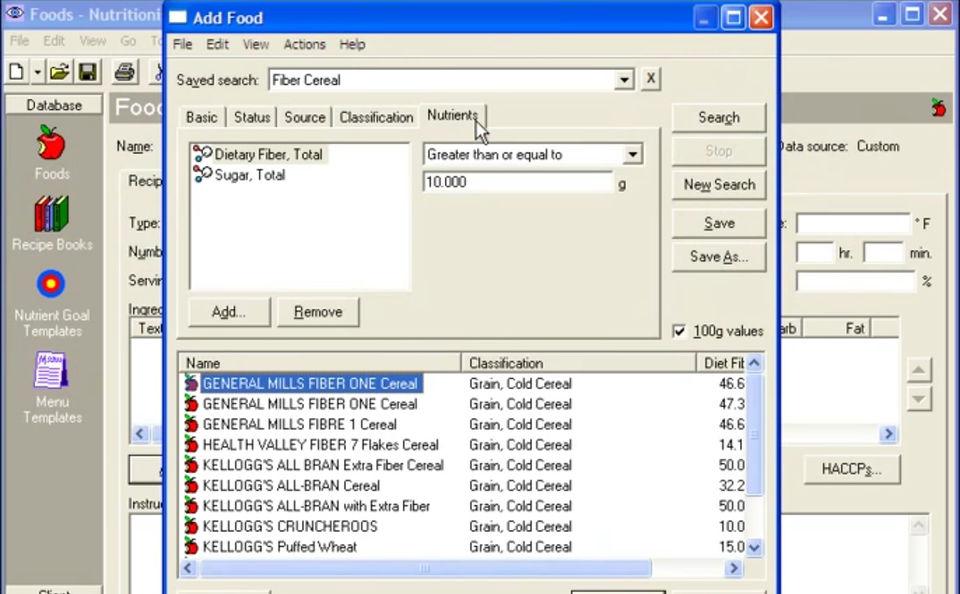This screenshot has width=960, height=594.
Task: Click results list scroll left arrow
Action: point(189,568)
